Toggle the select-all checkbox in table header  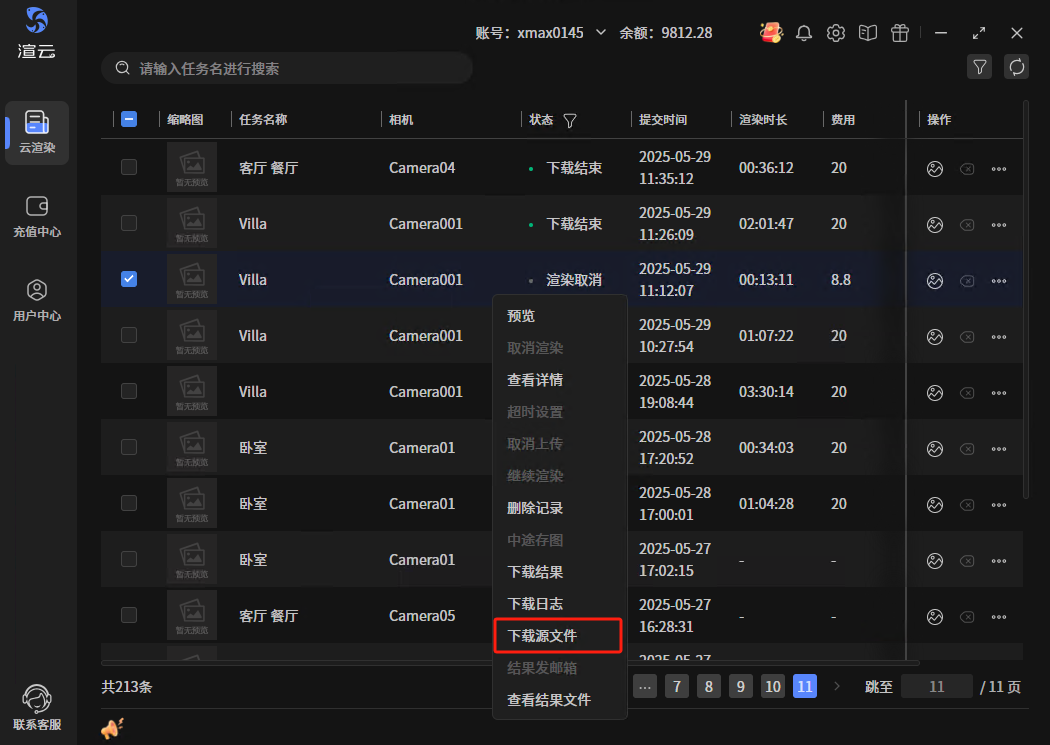pyautogui.click(x=129, y=119)
